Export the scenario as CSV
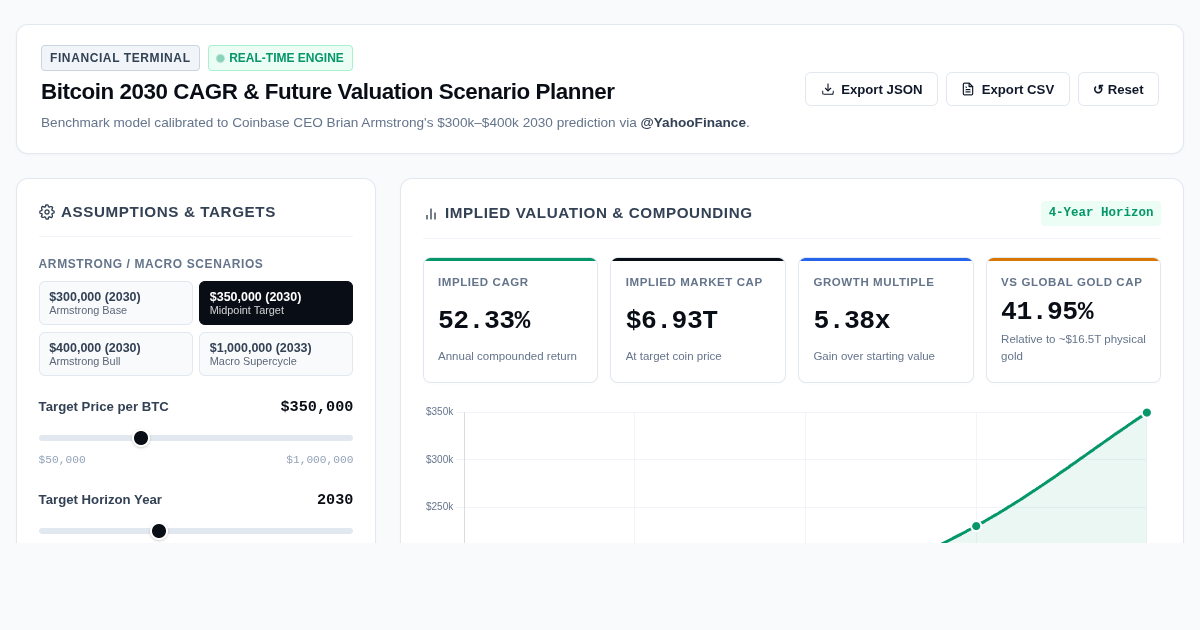Image resolution: width=1200 pixels, height=630 pixels. [1008, 89]
